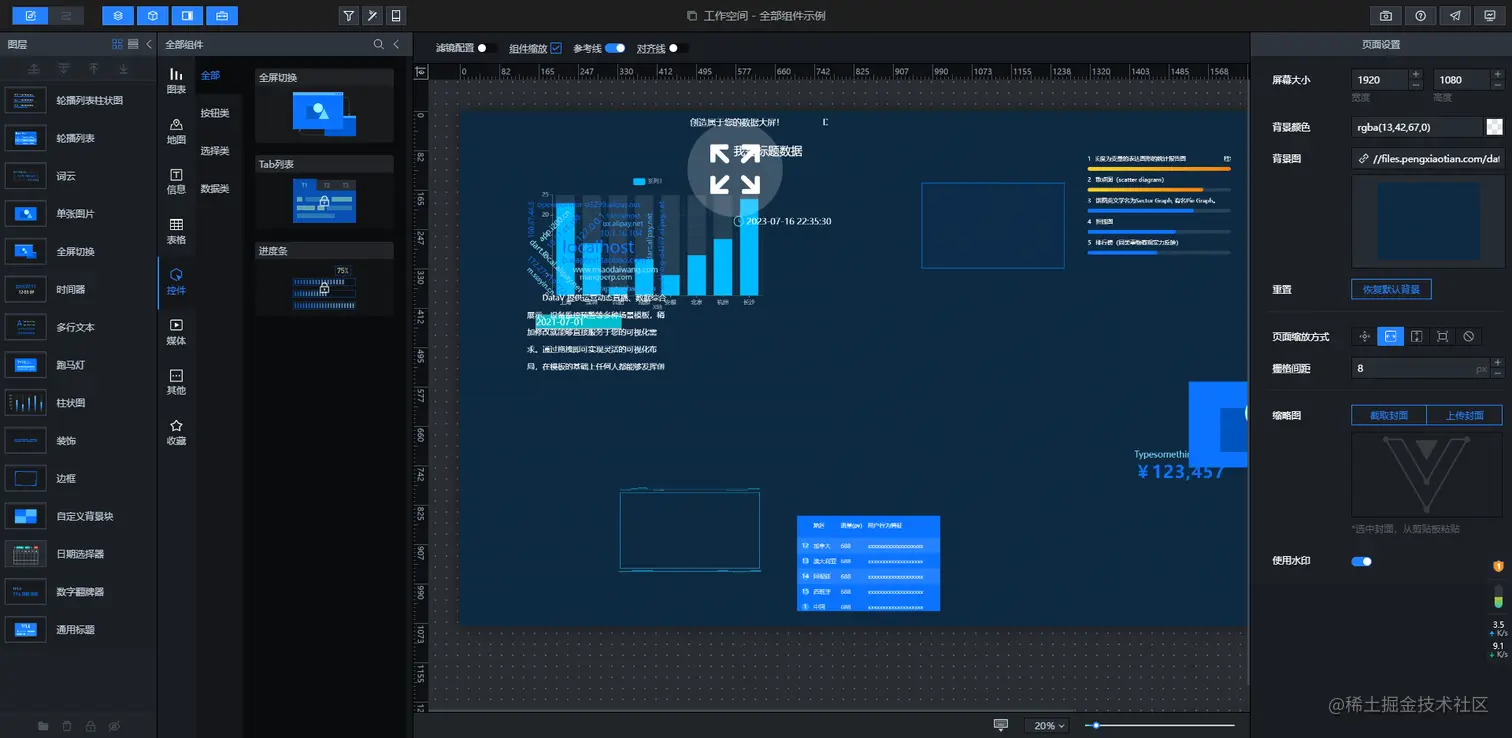Open the background color swatch picker

coord(1494,127)
